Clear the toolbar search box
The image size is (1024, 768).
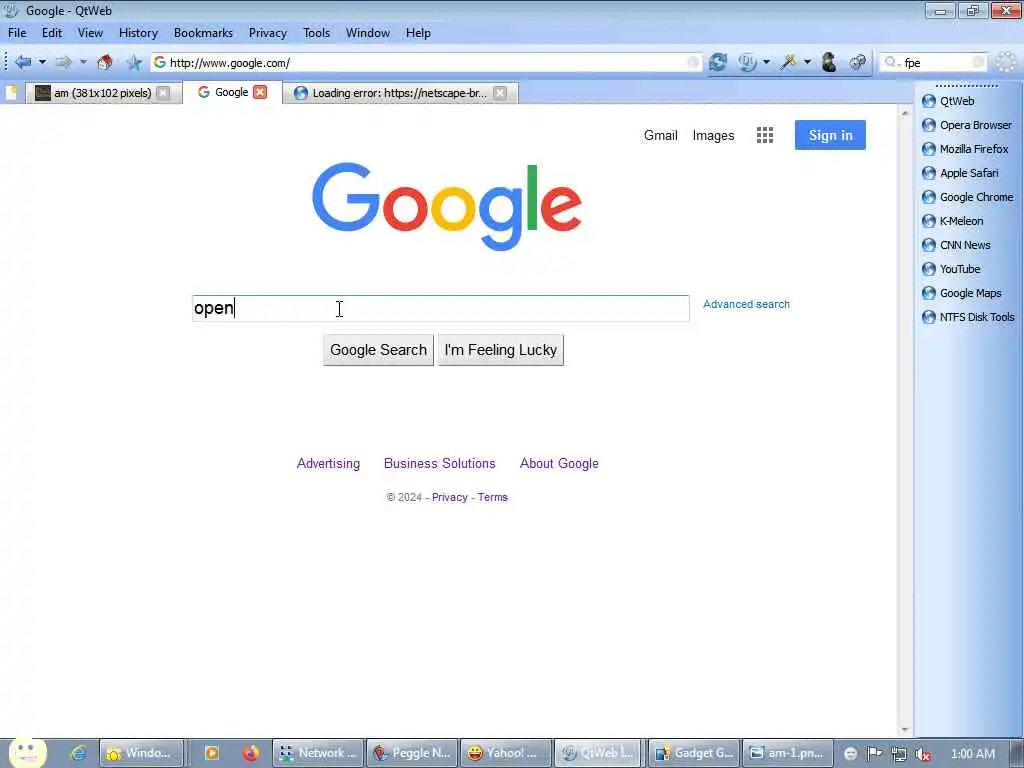(978, 63)
